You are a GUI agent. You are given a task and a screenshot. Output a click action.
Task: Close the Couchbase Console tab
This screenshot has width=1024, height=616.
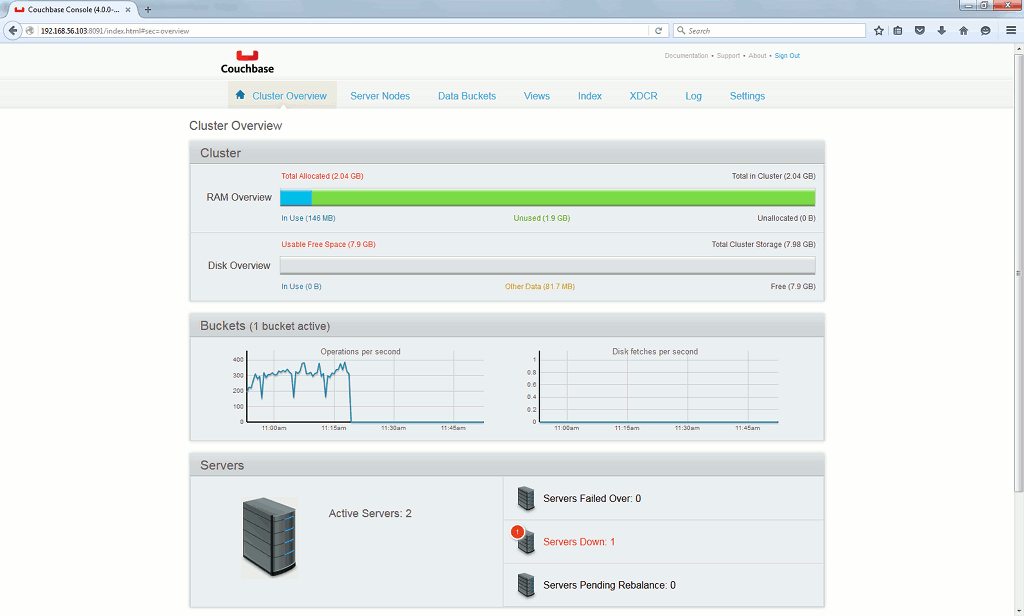click(128, 10)
